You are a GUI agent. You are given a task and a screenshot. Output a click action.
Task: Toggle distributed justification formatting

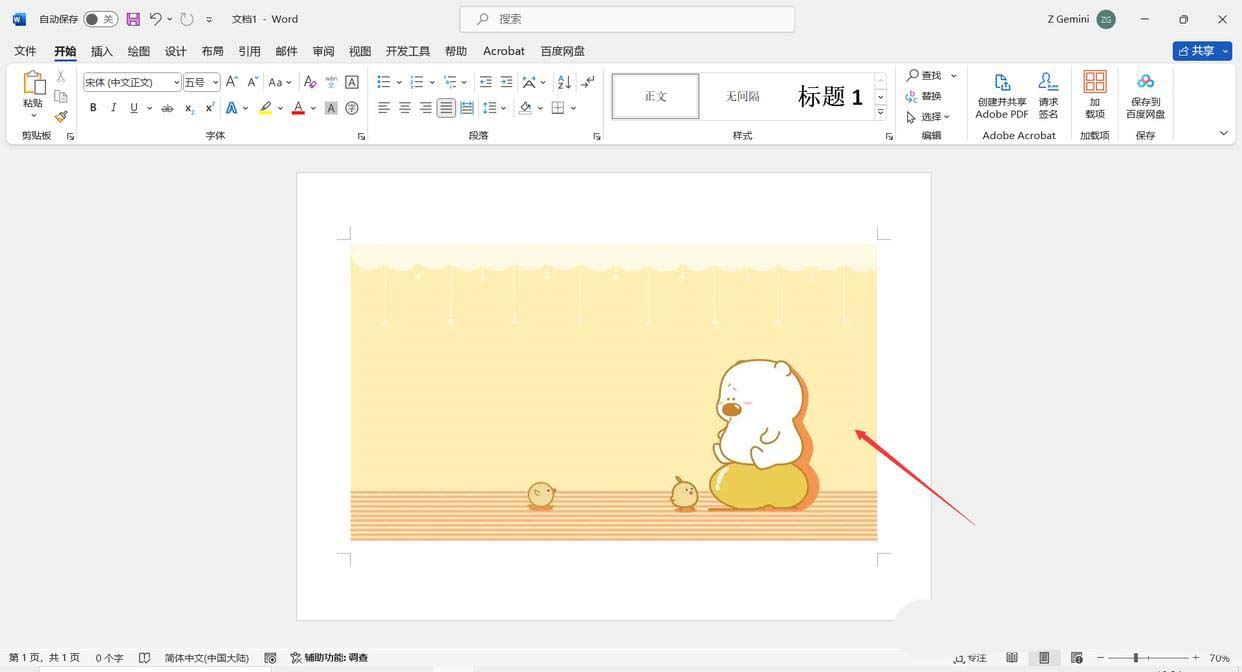tap(466, 107)
